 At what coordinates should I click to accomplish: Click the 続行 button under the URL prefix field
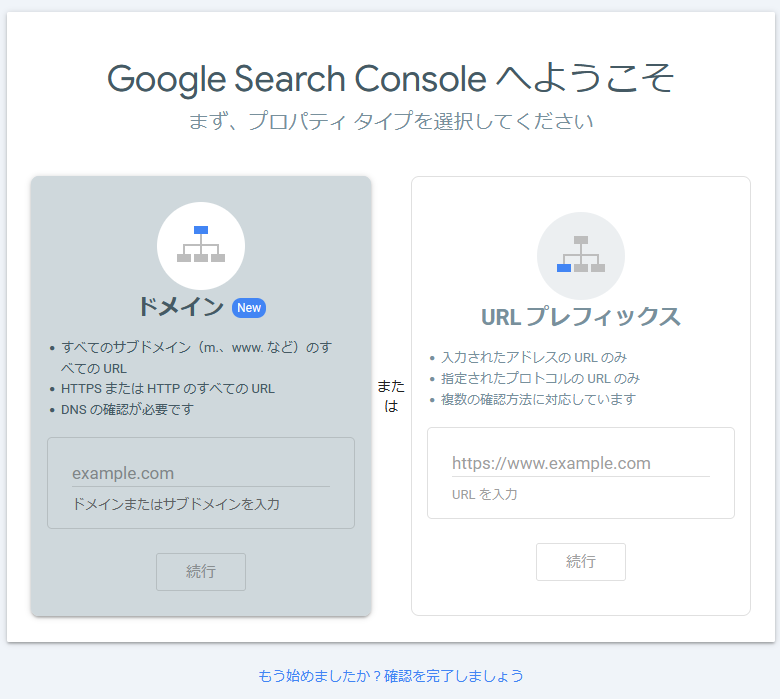coord(581,562)
